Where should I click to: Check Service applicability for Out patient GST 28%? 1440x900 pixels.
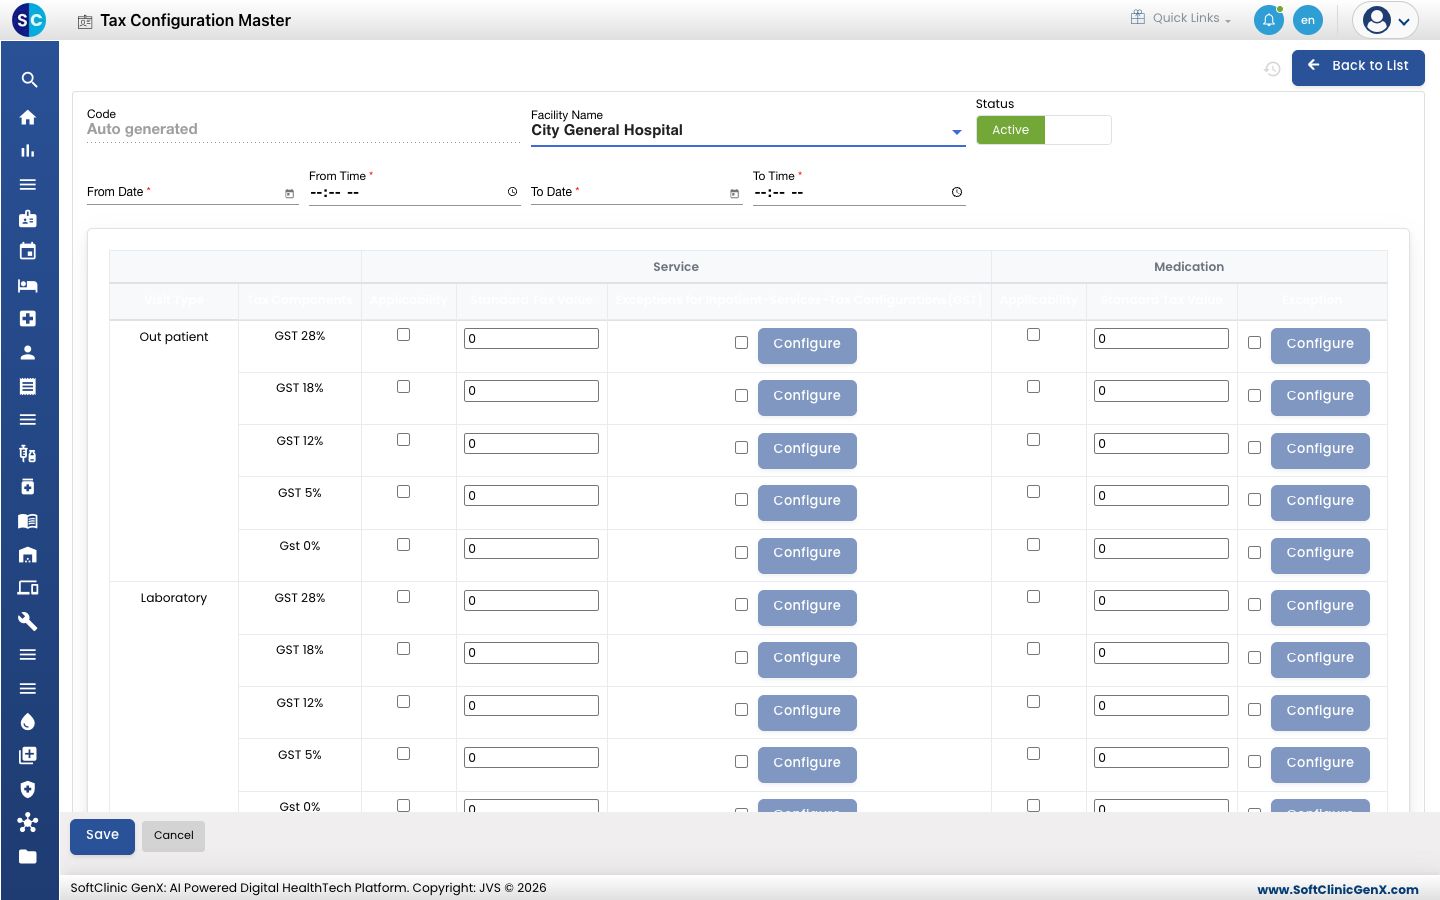(x=404, y=335)
